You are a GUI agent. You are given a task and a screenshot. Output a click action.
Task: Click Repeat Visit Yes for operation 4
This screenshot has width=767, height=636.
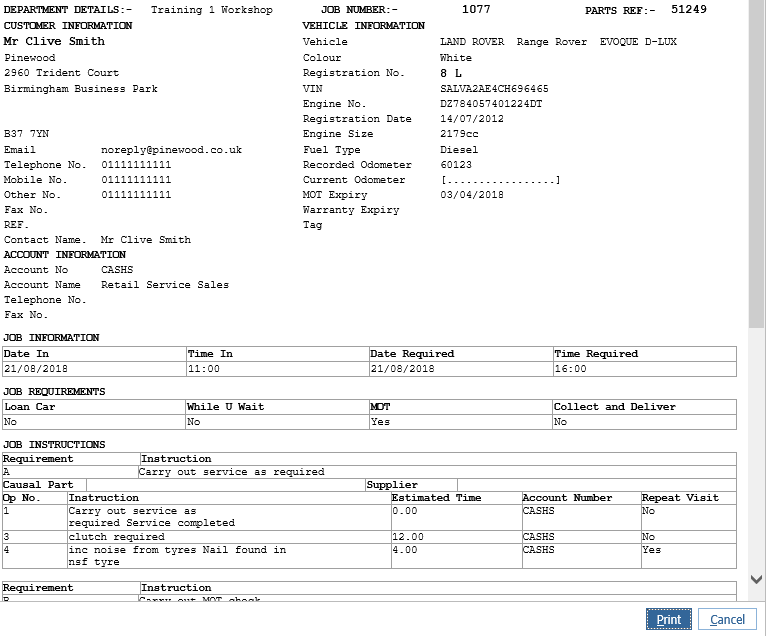(x=651, y=550)
